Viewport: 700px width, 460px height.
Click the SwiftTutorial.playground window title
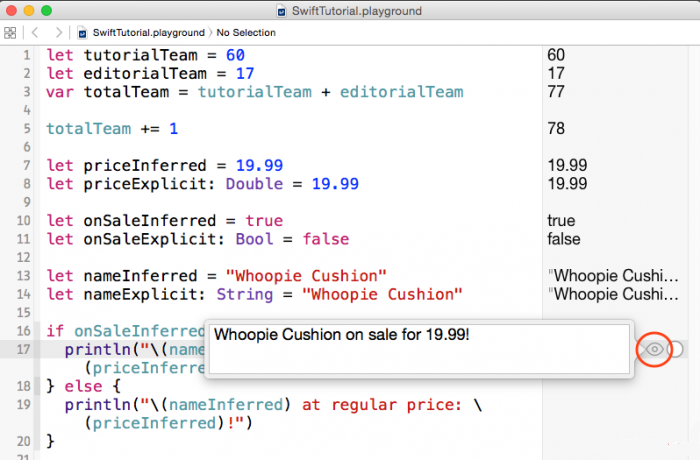357,11
